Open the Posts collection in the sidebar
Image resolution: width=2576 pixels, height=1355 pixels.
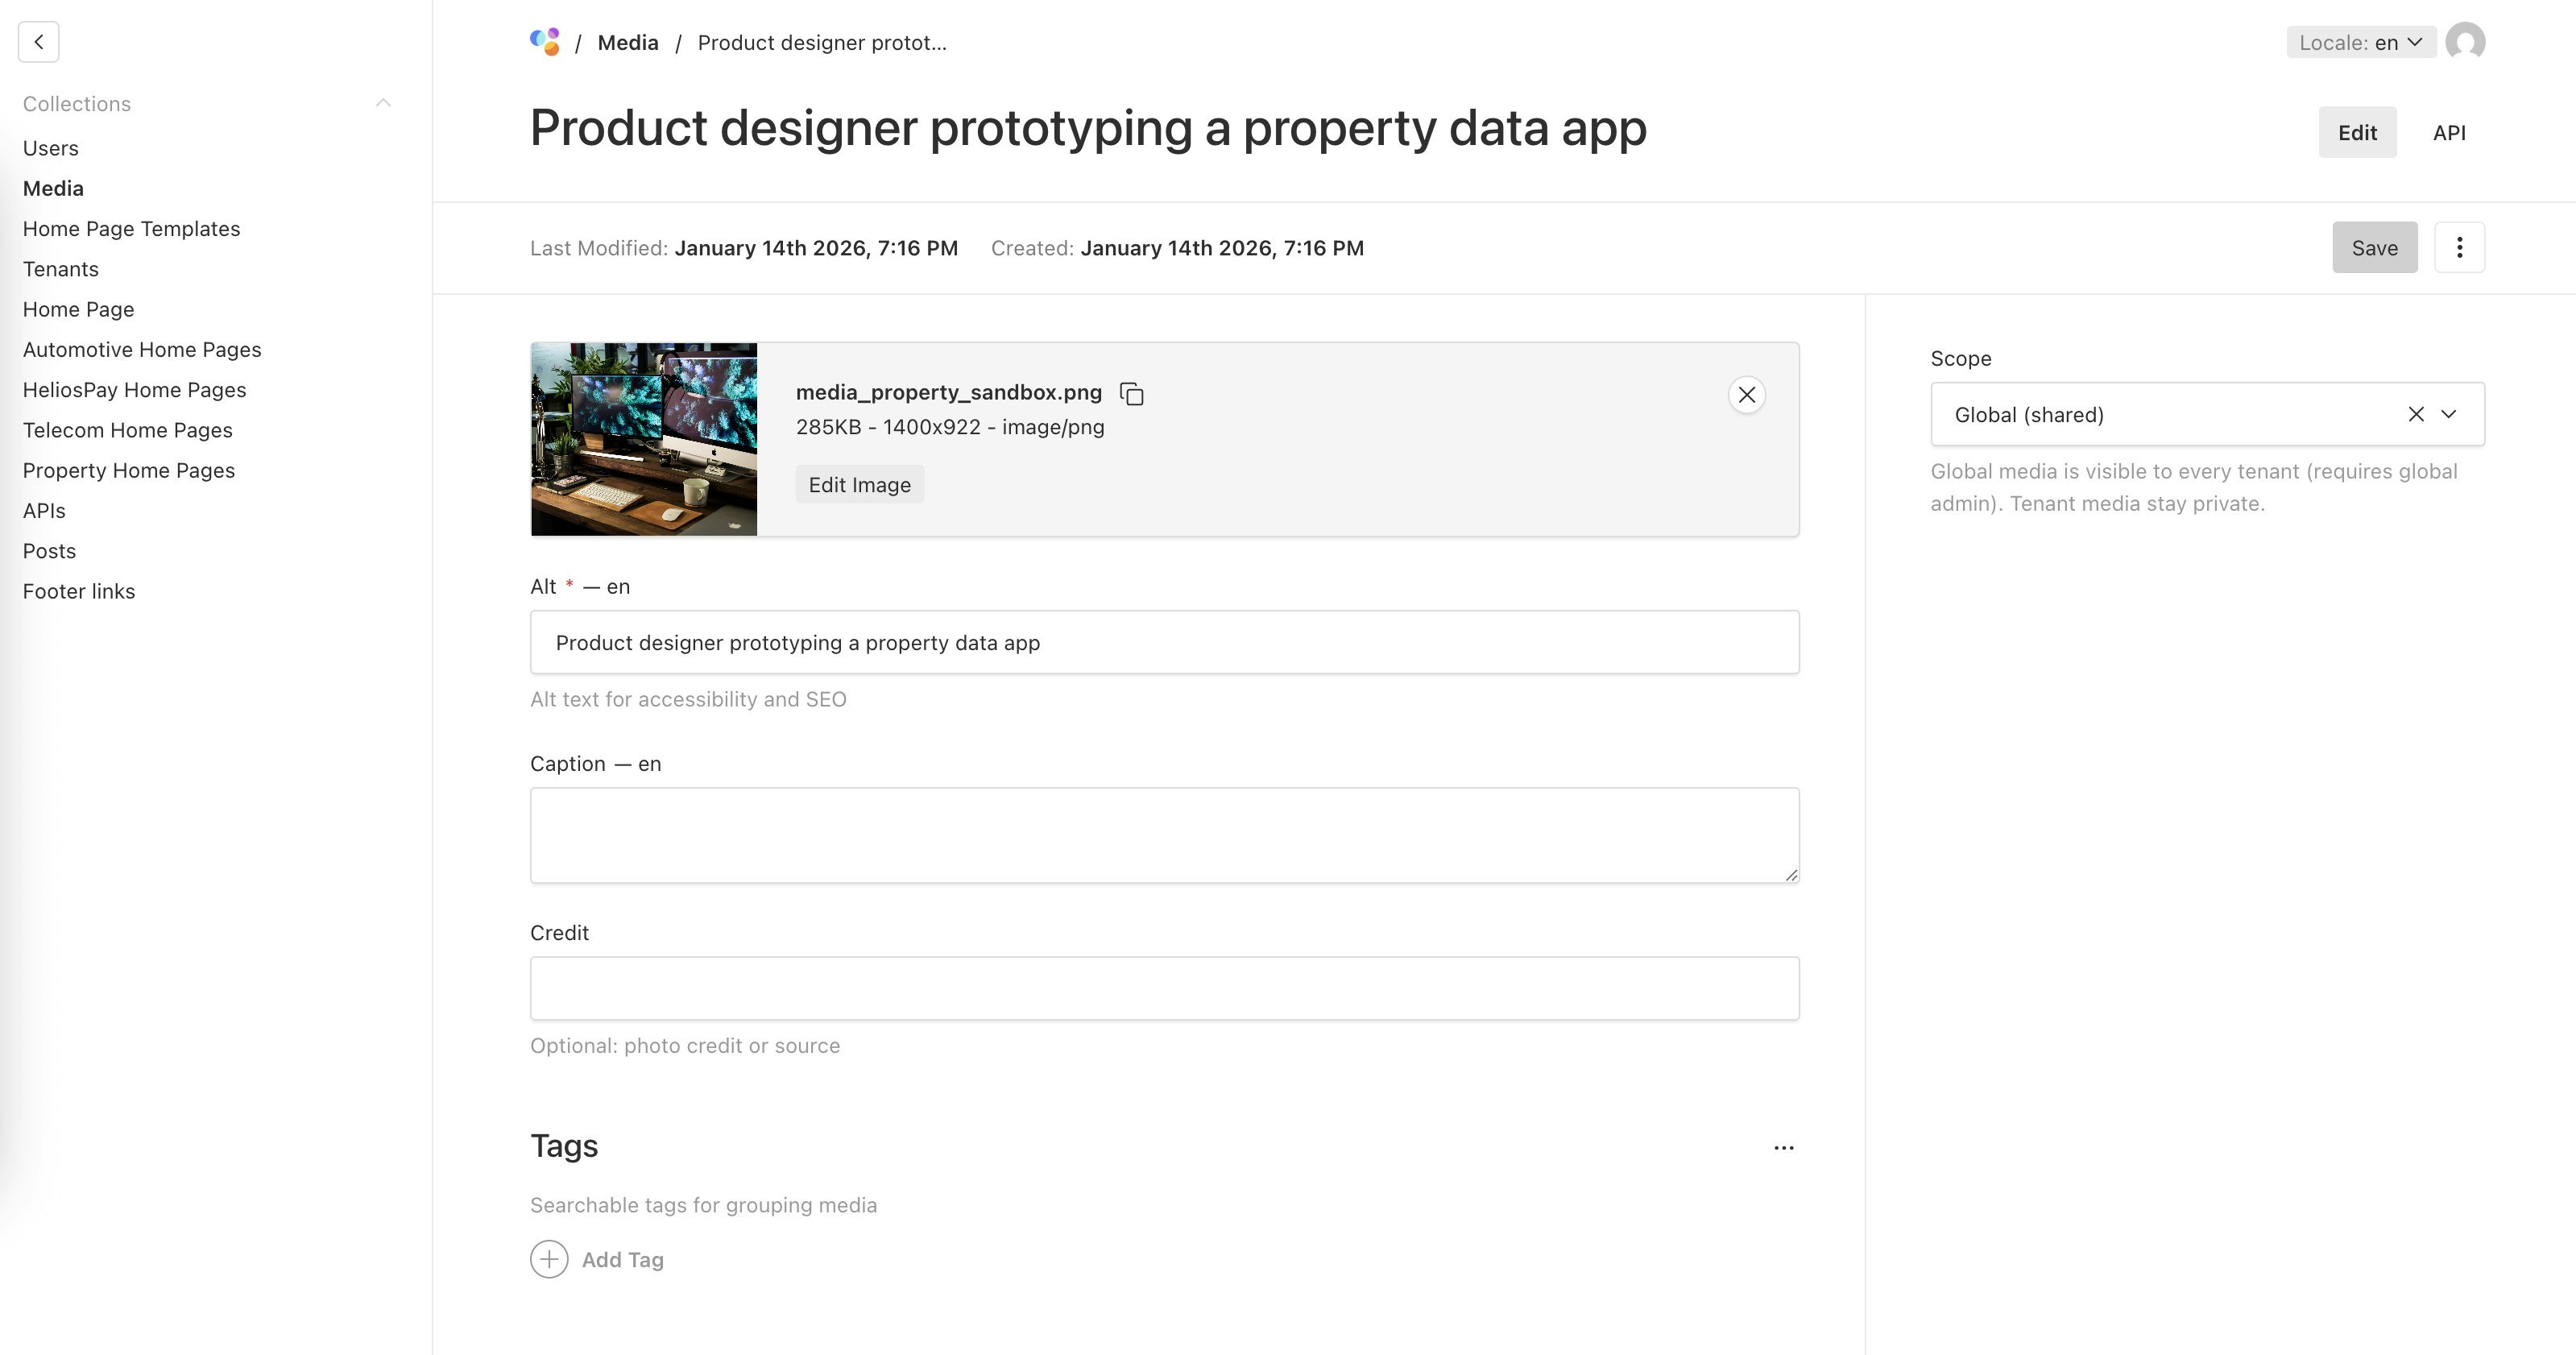[48, 550]
